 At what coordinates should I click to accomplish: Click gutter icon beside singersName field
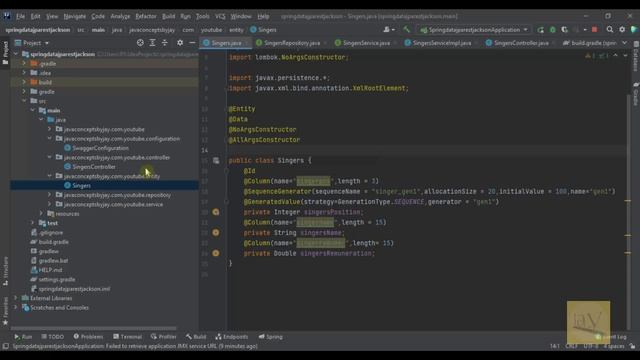point(216,232)
